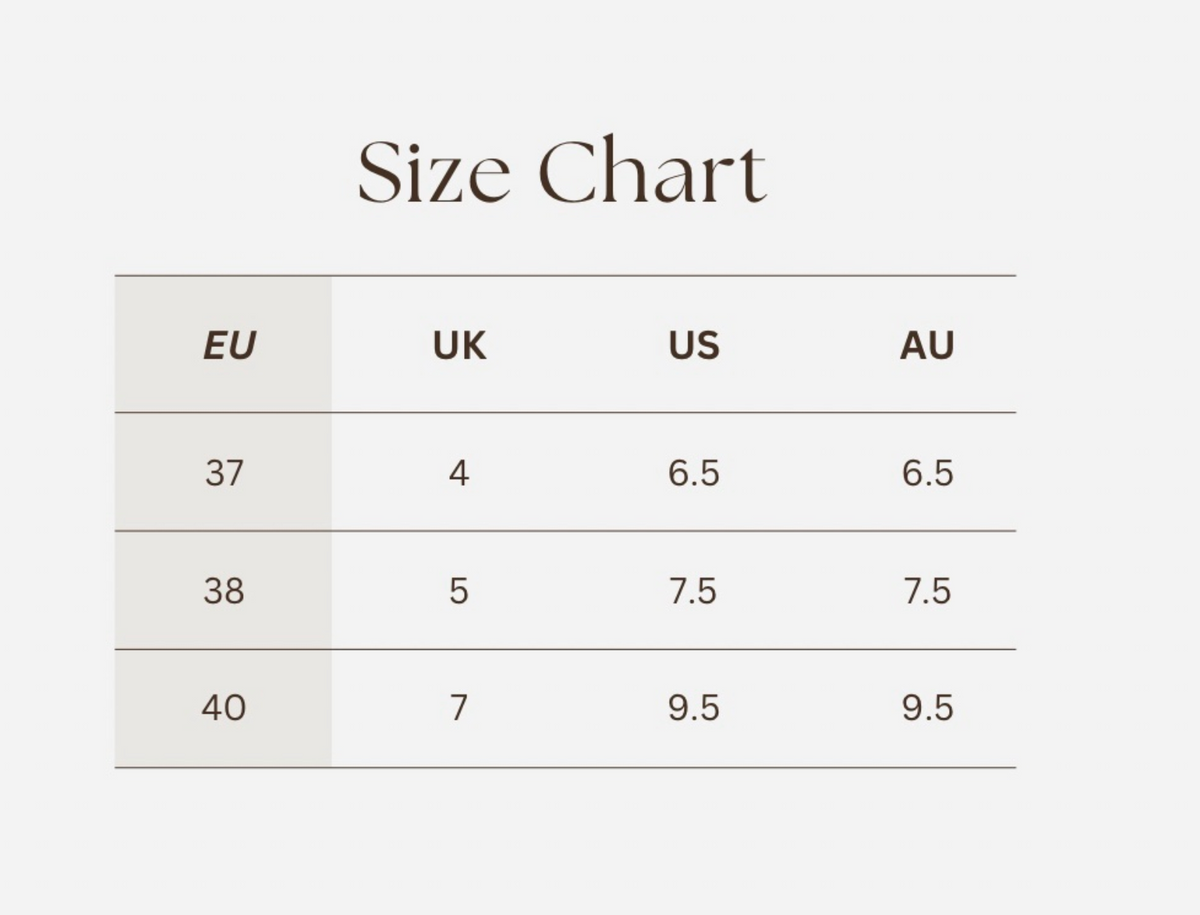
Task: Select the AU column header
Action: coord(927,345)
